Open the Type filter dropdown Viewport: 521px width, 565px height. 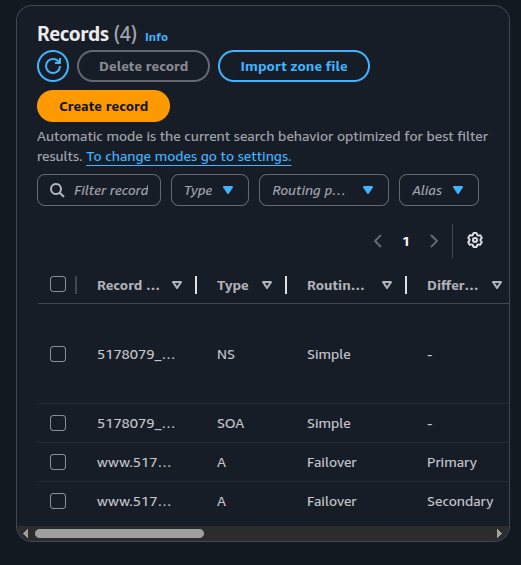(210, 190)
